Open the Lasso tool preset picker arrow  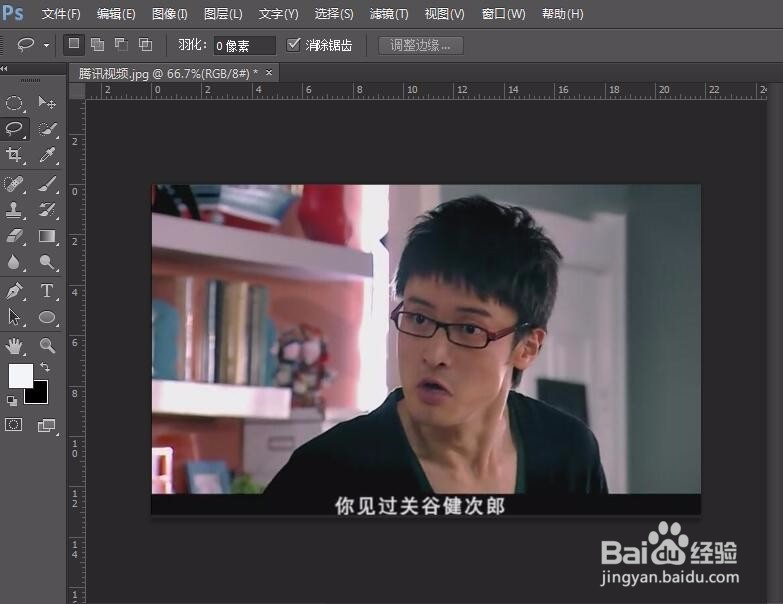click(46, 45)
